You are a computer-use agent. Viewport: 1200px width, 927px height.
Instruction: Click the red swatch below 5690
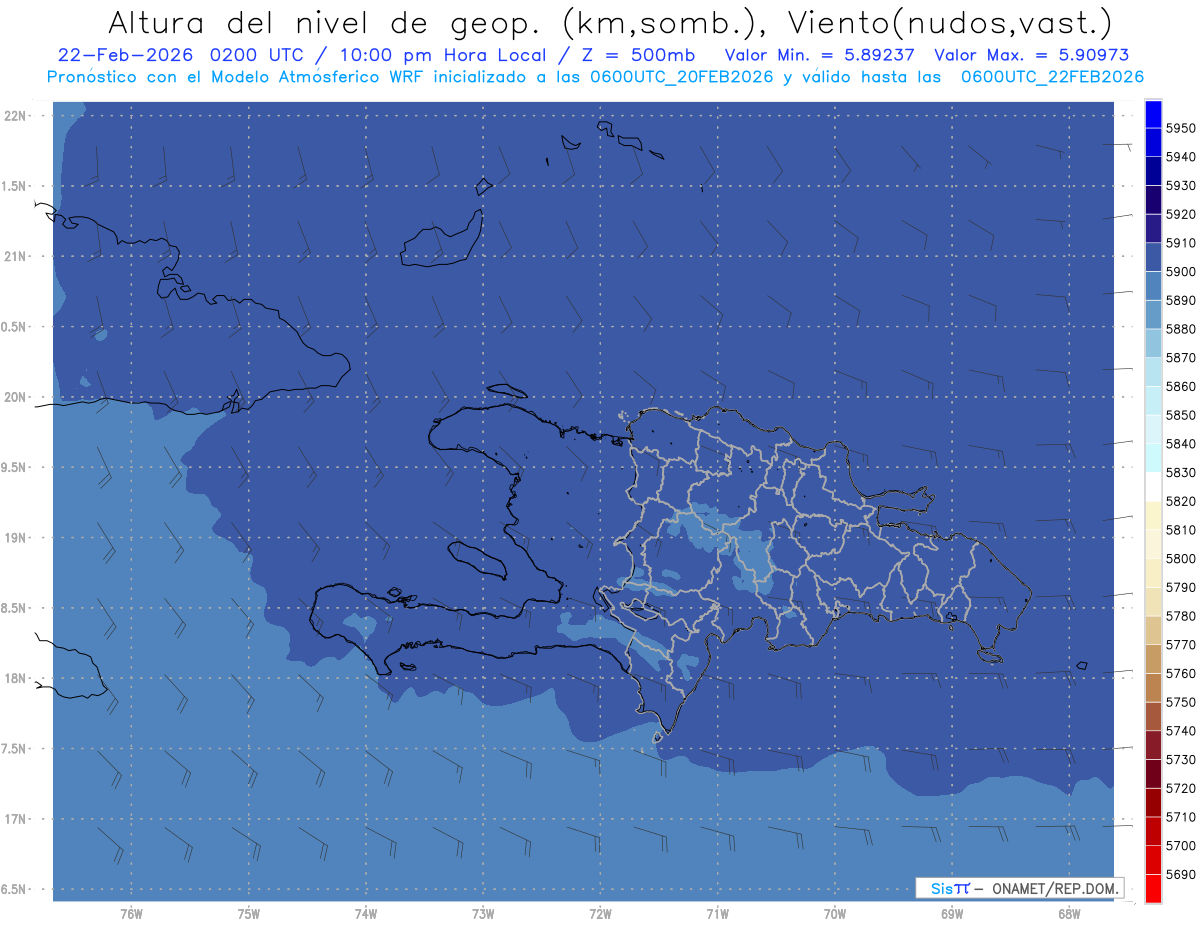(1153, 888)
